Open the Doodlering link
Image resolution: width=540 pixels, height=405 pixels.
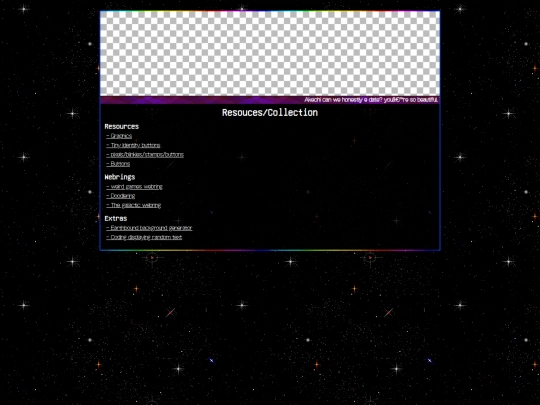pyautogui.click(x=121, y=196)
